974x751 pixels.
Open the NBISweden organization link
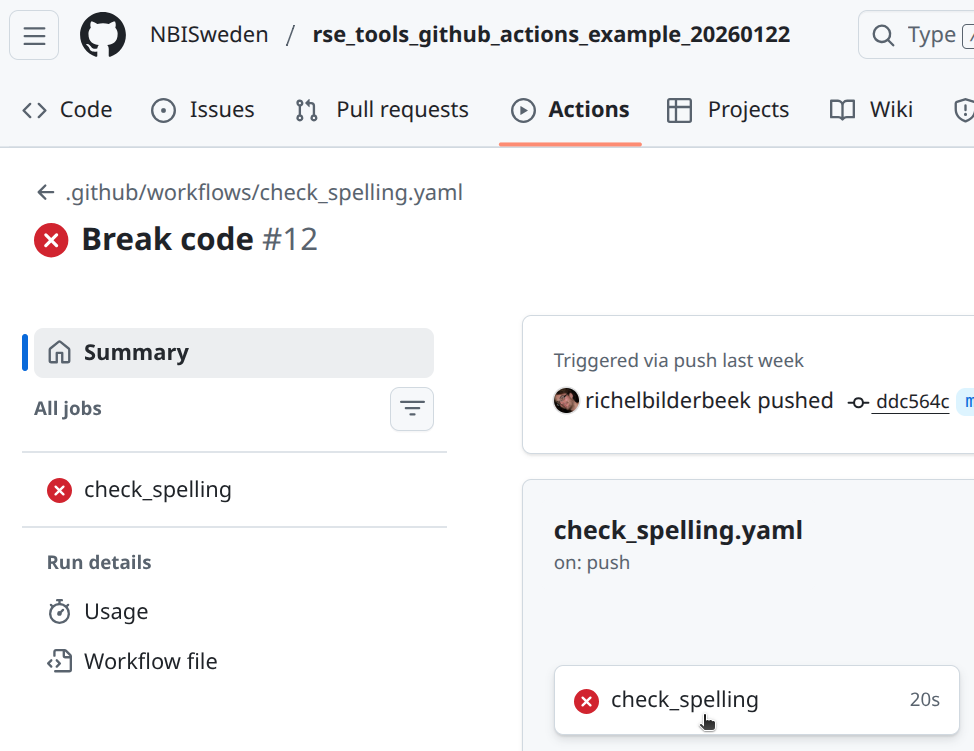pyautogui.click(x=209, y=35)
